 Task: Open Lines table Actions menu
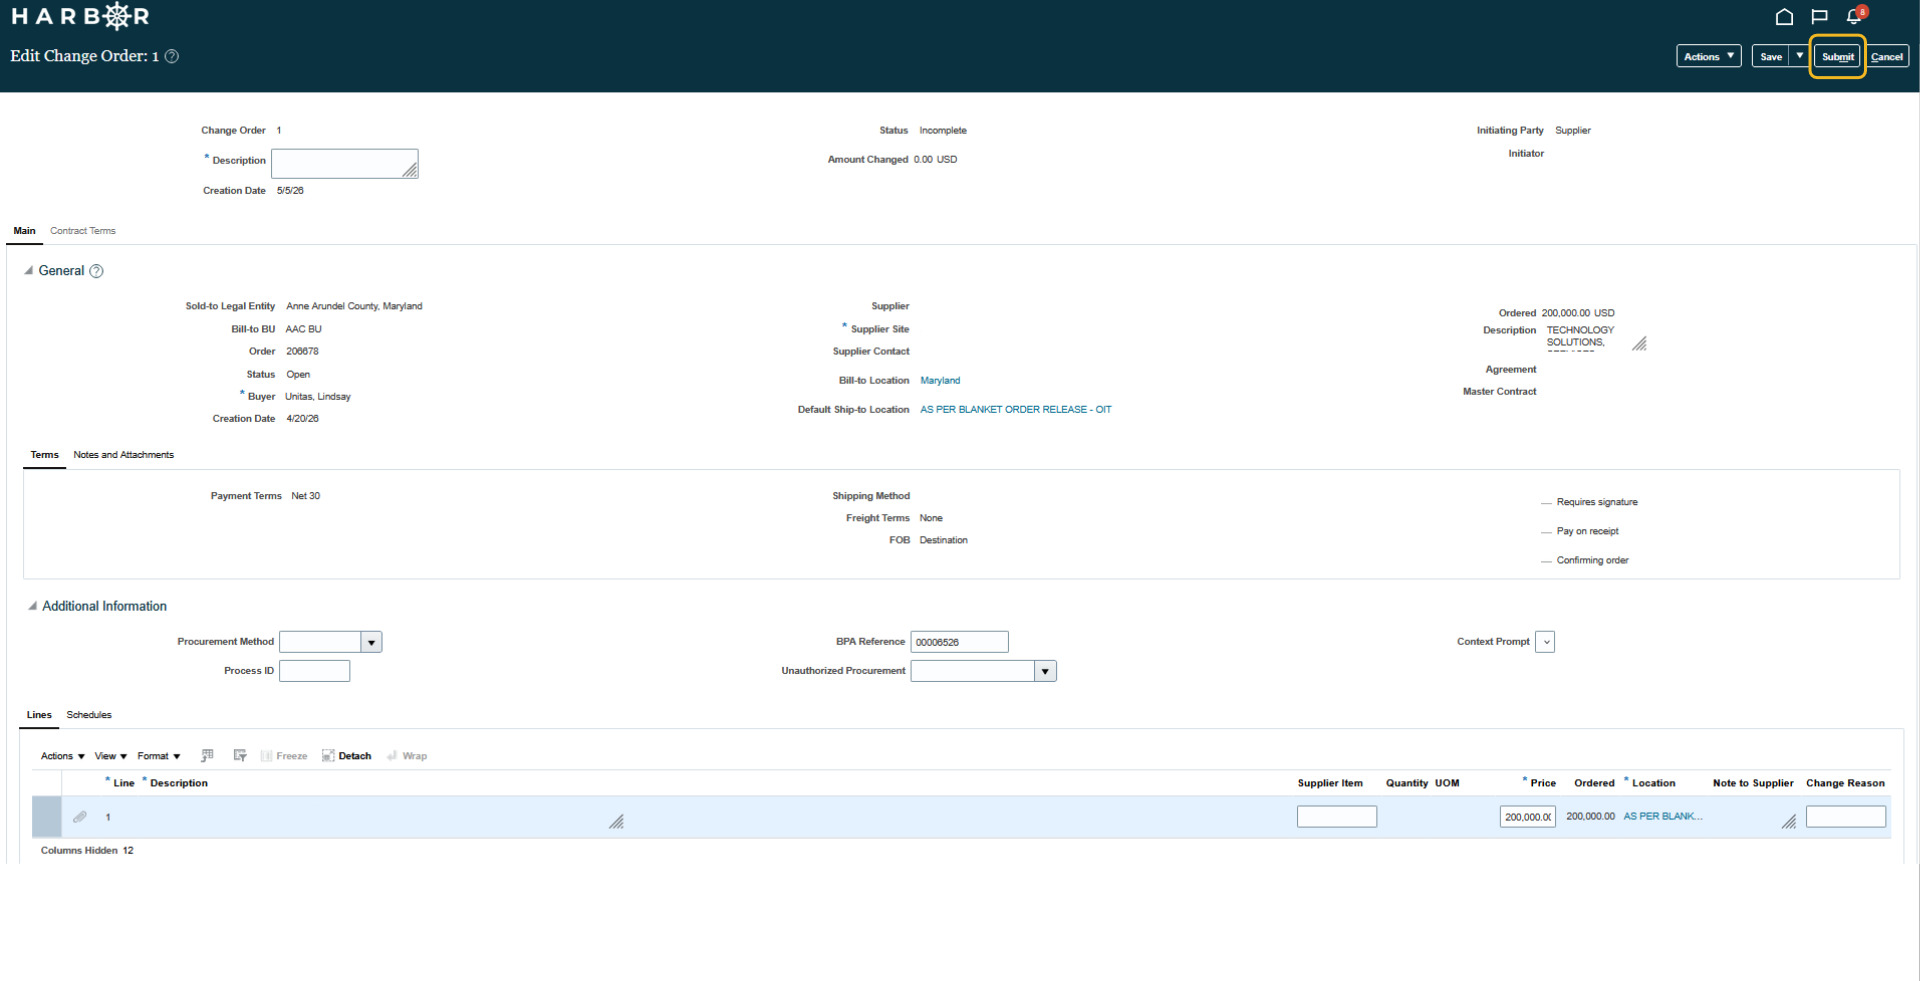coord(62,756)
